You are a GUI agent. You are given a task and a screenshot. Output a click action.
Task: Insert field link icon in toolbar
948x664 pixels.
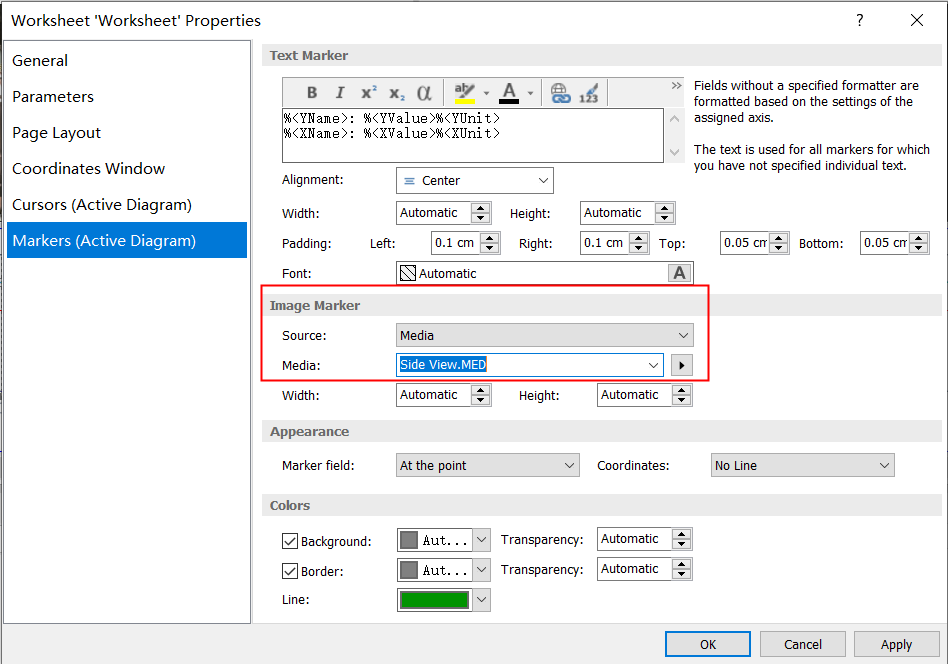coord(560,93)
